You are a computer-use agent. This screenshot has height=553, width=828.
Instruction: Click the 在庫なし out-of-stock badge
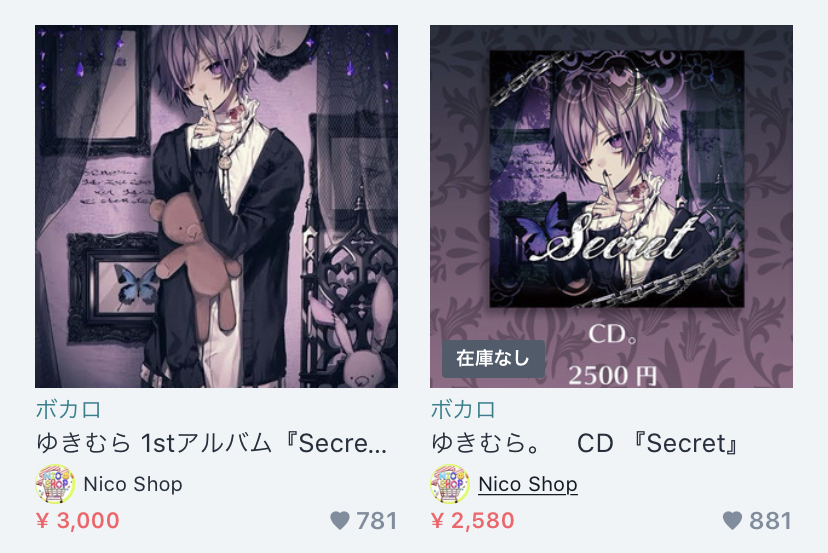pyautogui.click(x=493, y=359)
